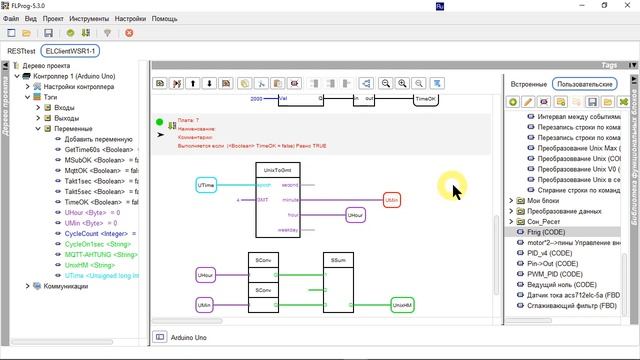Click the diagram horizontal scrollbar
This screenshot has width=640, height=360.
tap(187, 321)
